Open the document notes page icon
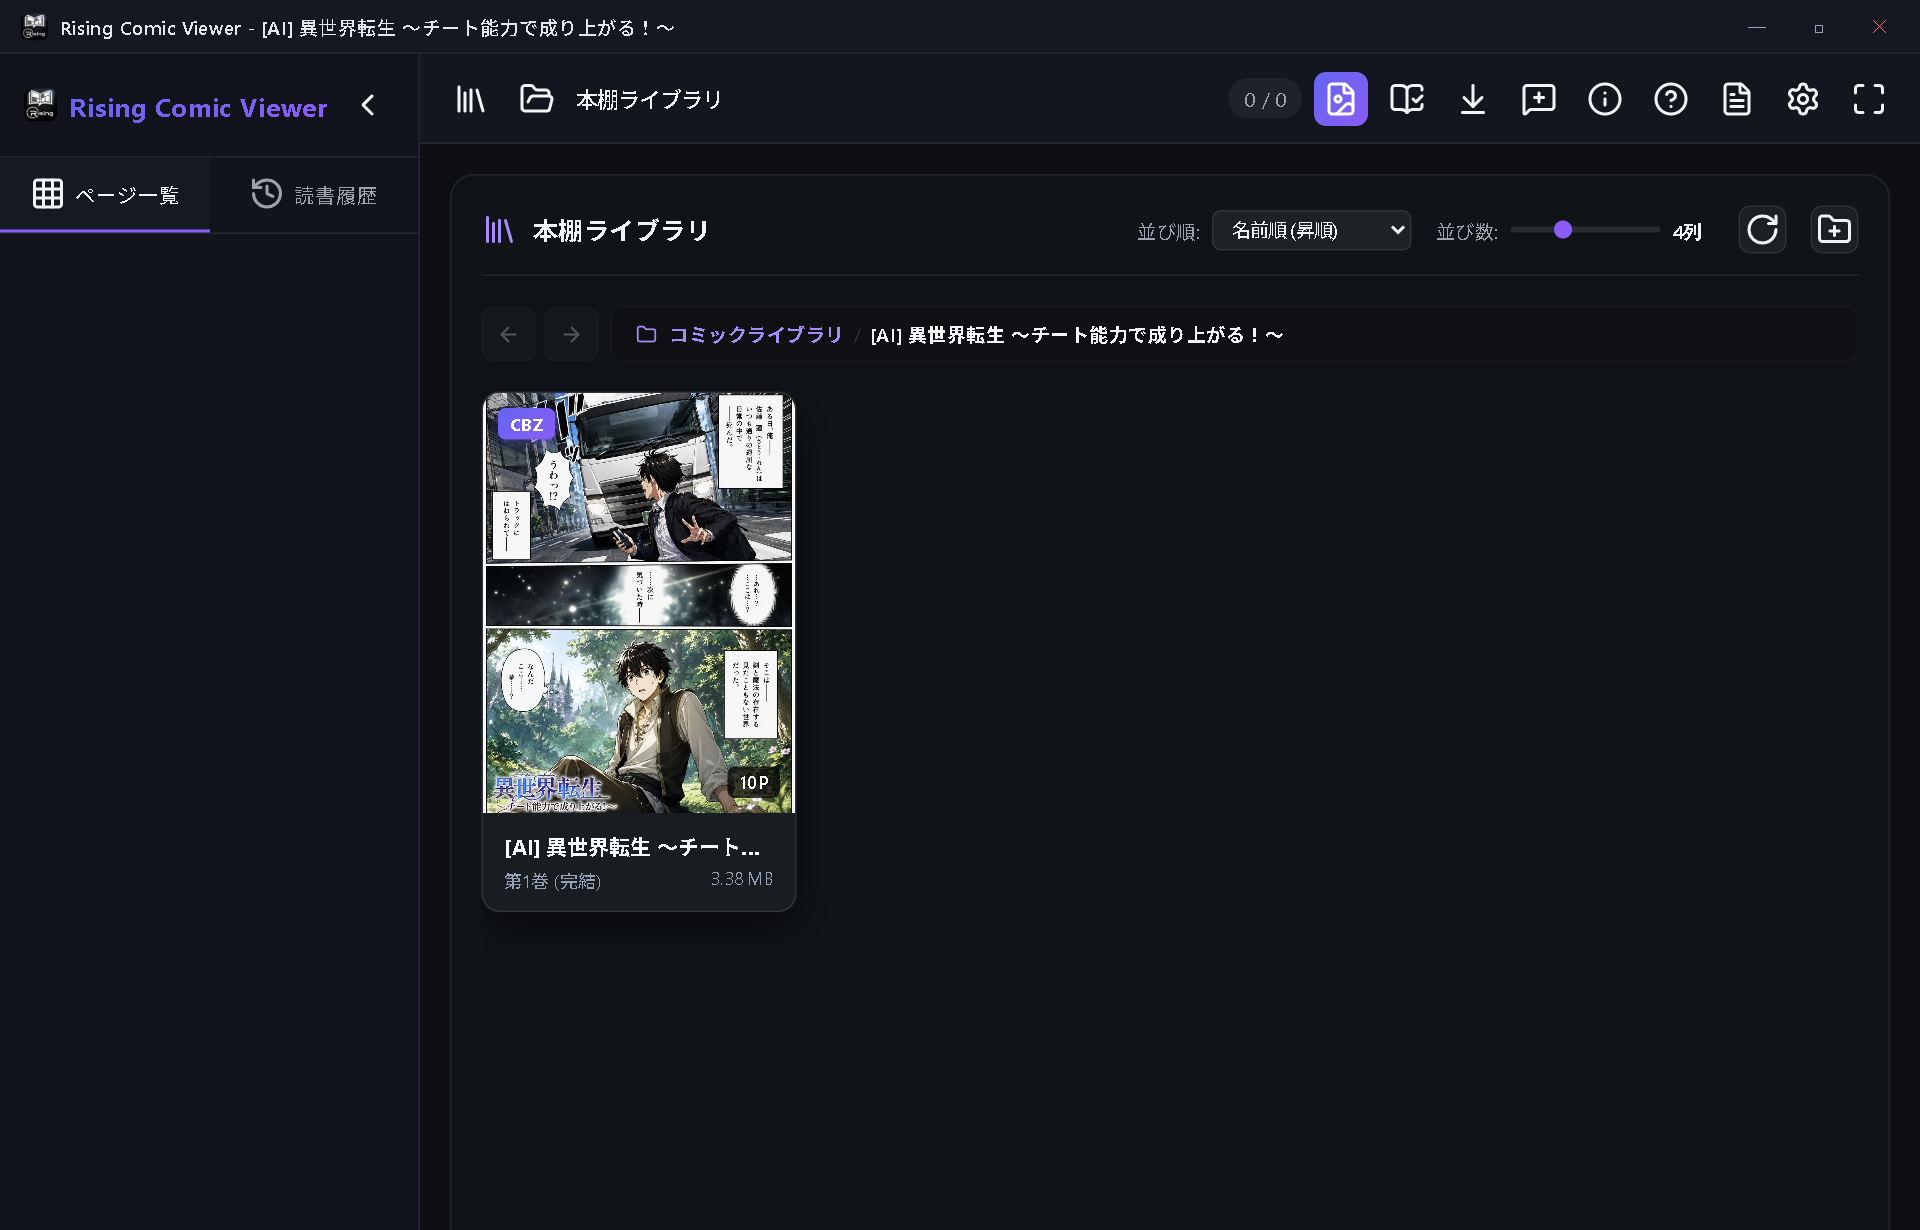This screenshot has width=1920, height=1230. (1736, 99)
